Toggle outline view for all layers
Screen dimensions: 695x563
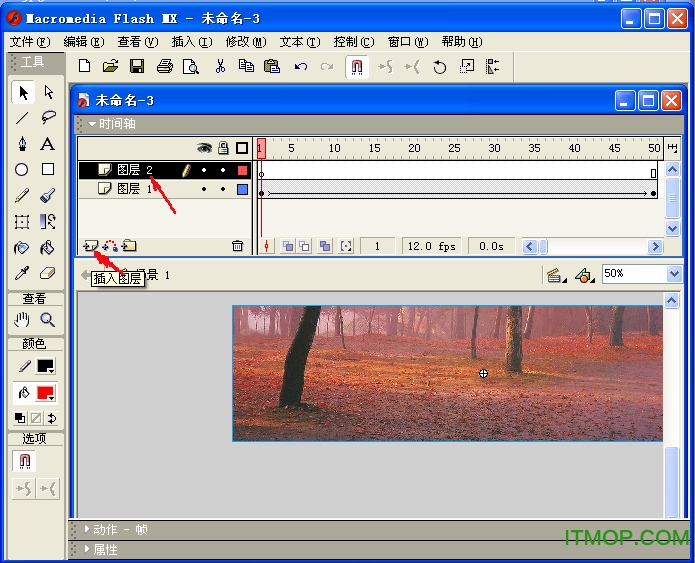[x=242, y=148]
